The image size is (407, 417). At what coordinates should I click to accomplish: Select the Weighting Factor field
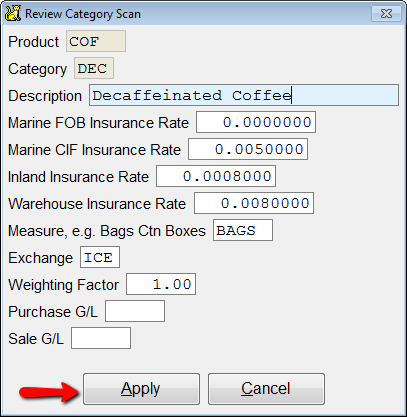point(161,284)
